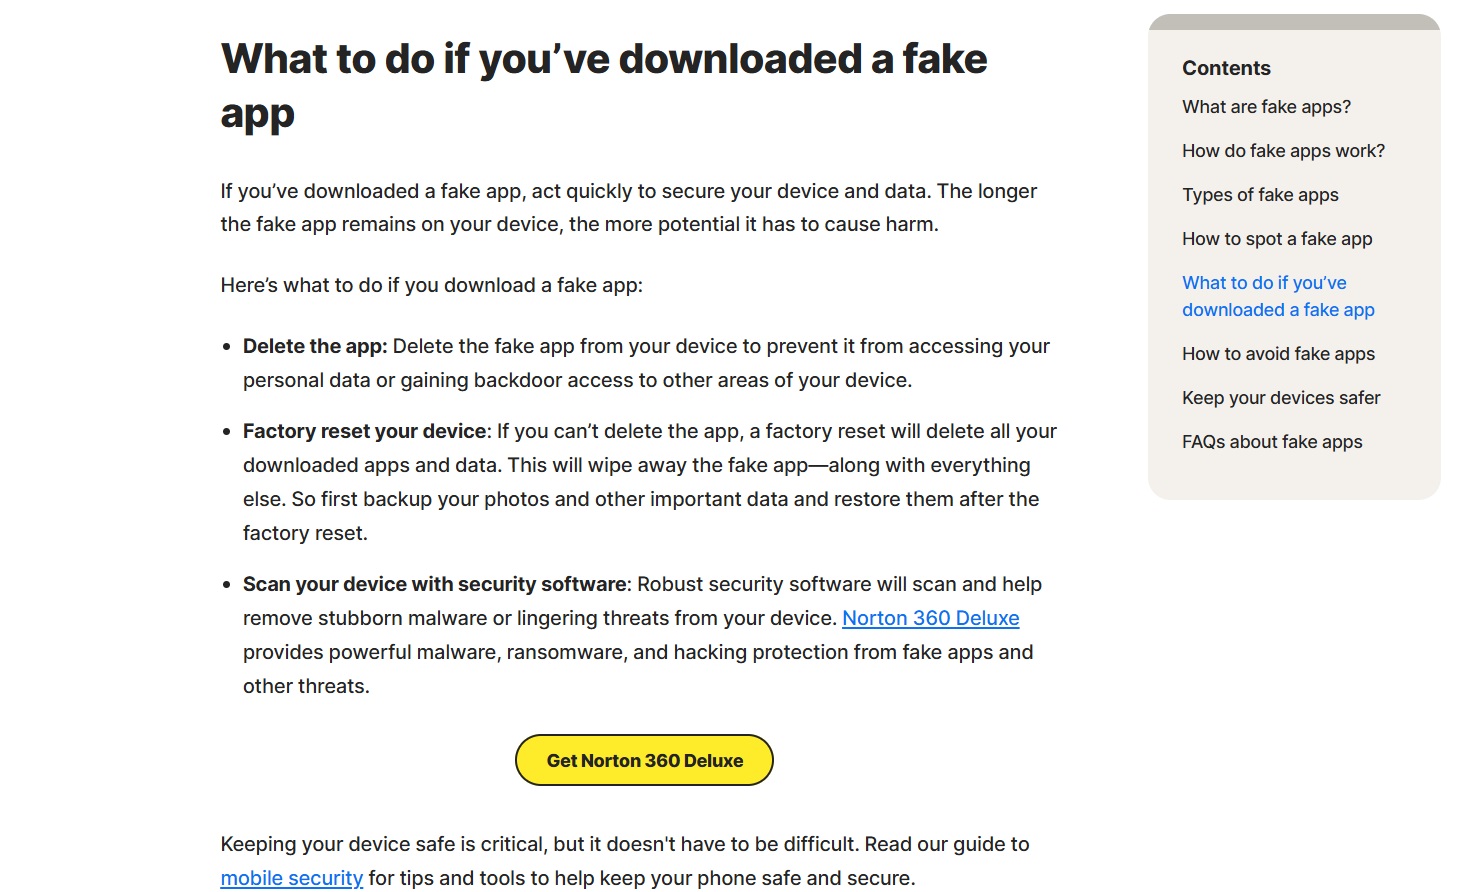Navigate to "How to avoid fake apps"
Viewport: 1472px width, 892px height.
point(1278,353)
